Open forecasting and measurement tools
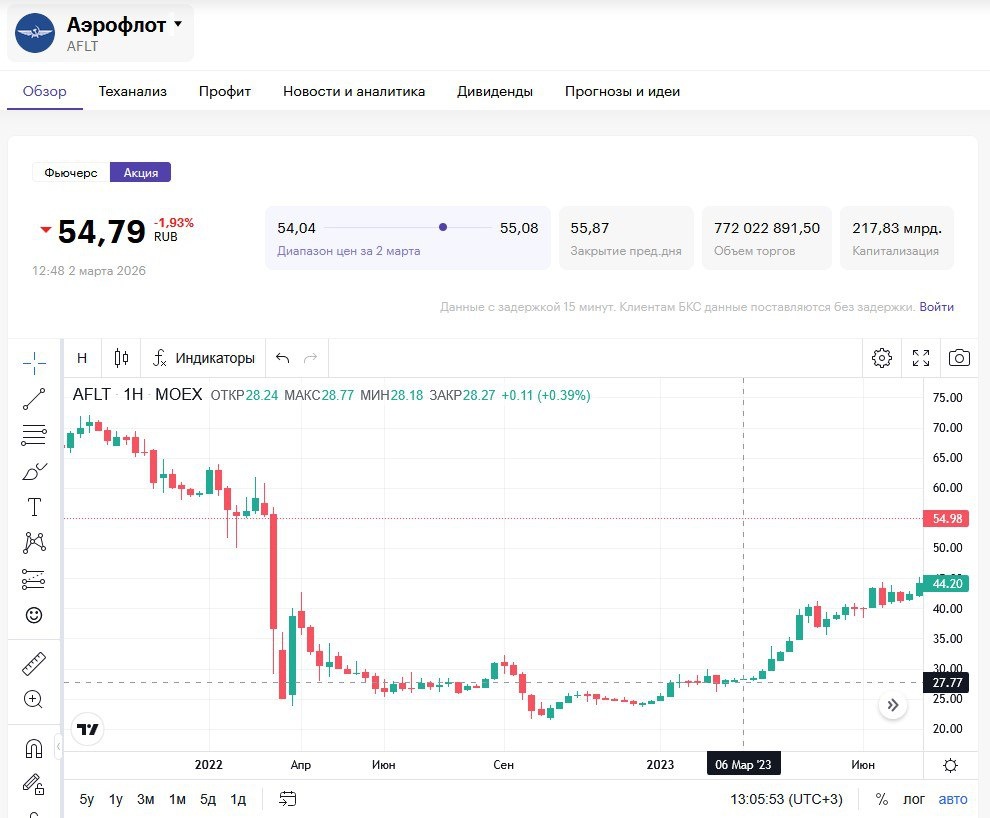Screen dimensions: 990x818 tap(34, 579)
